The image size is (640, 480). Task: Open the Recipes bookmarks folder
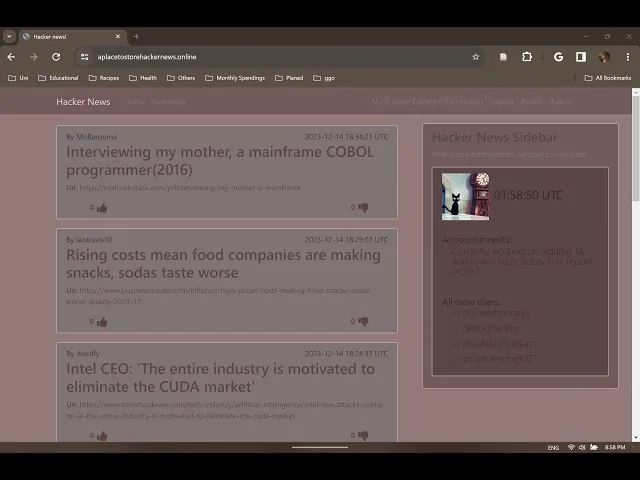click(104, 78)
